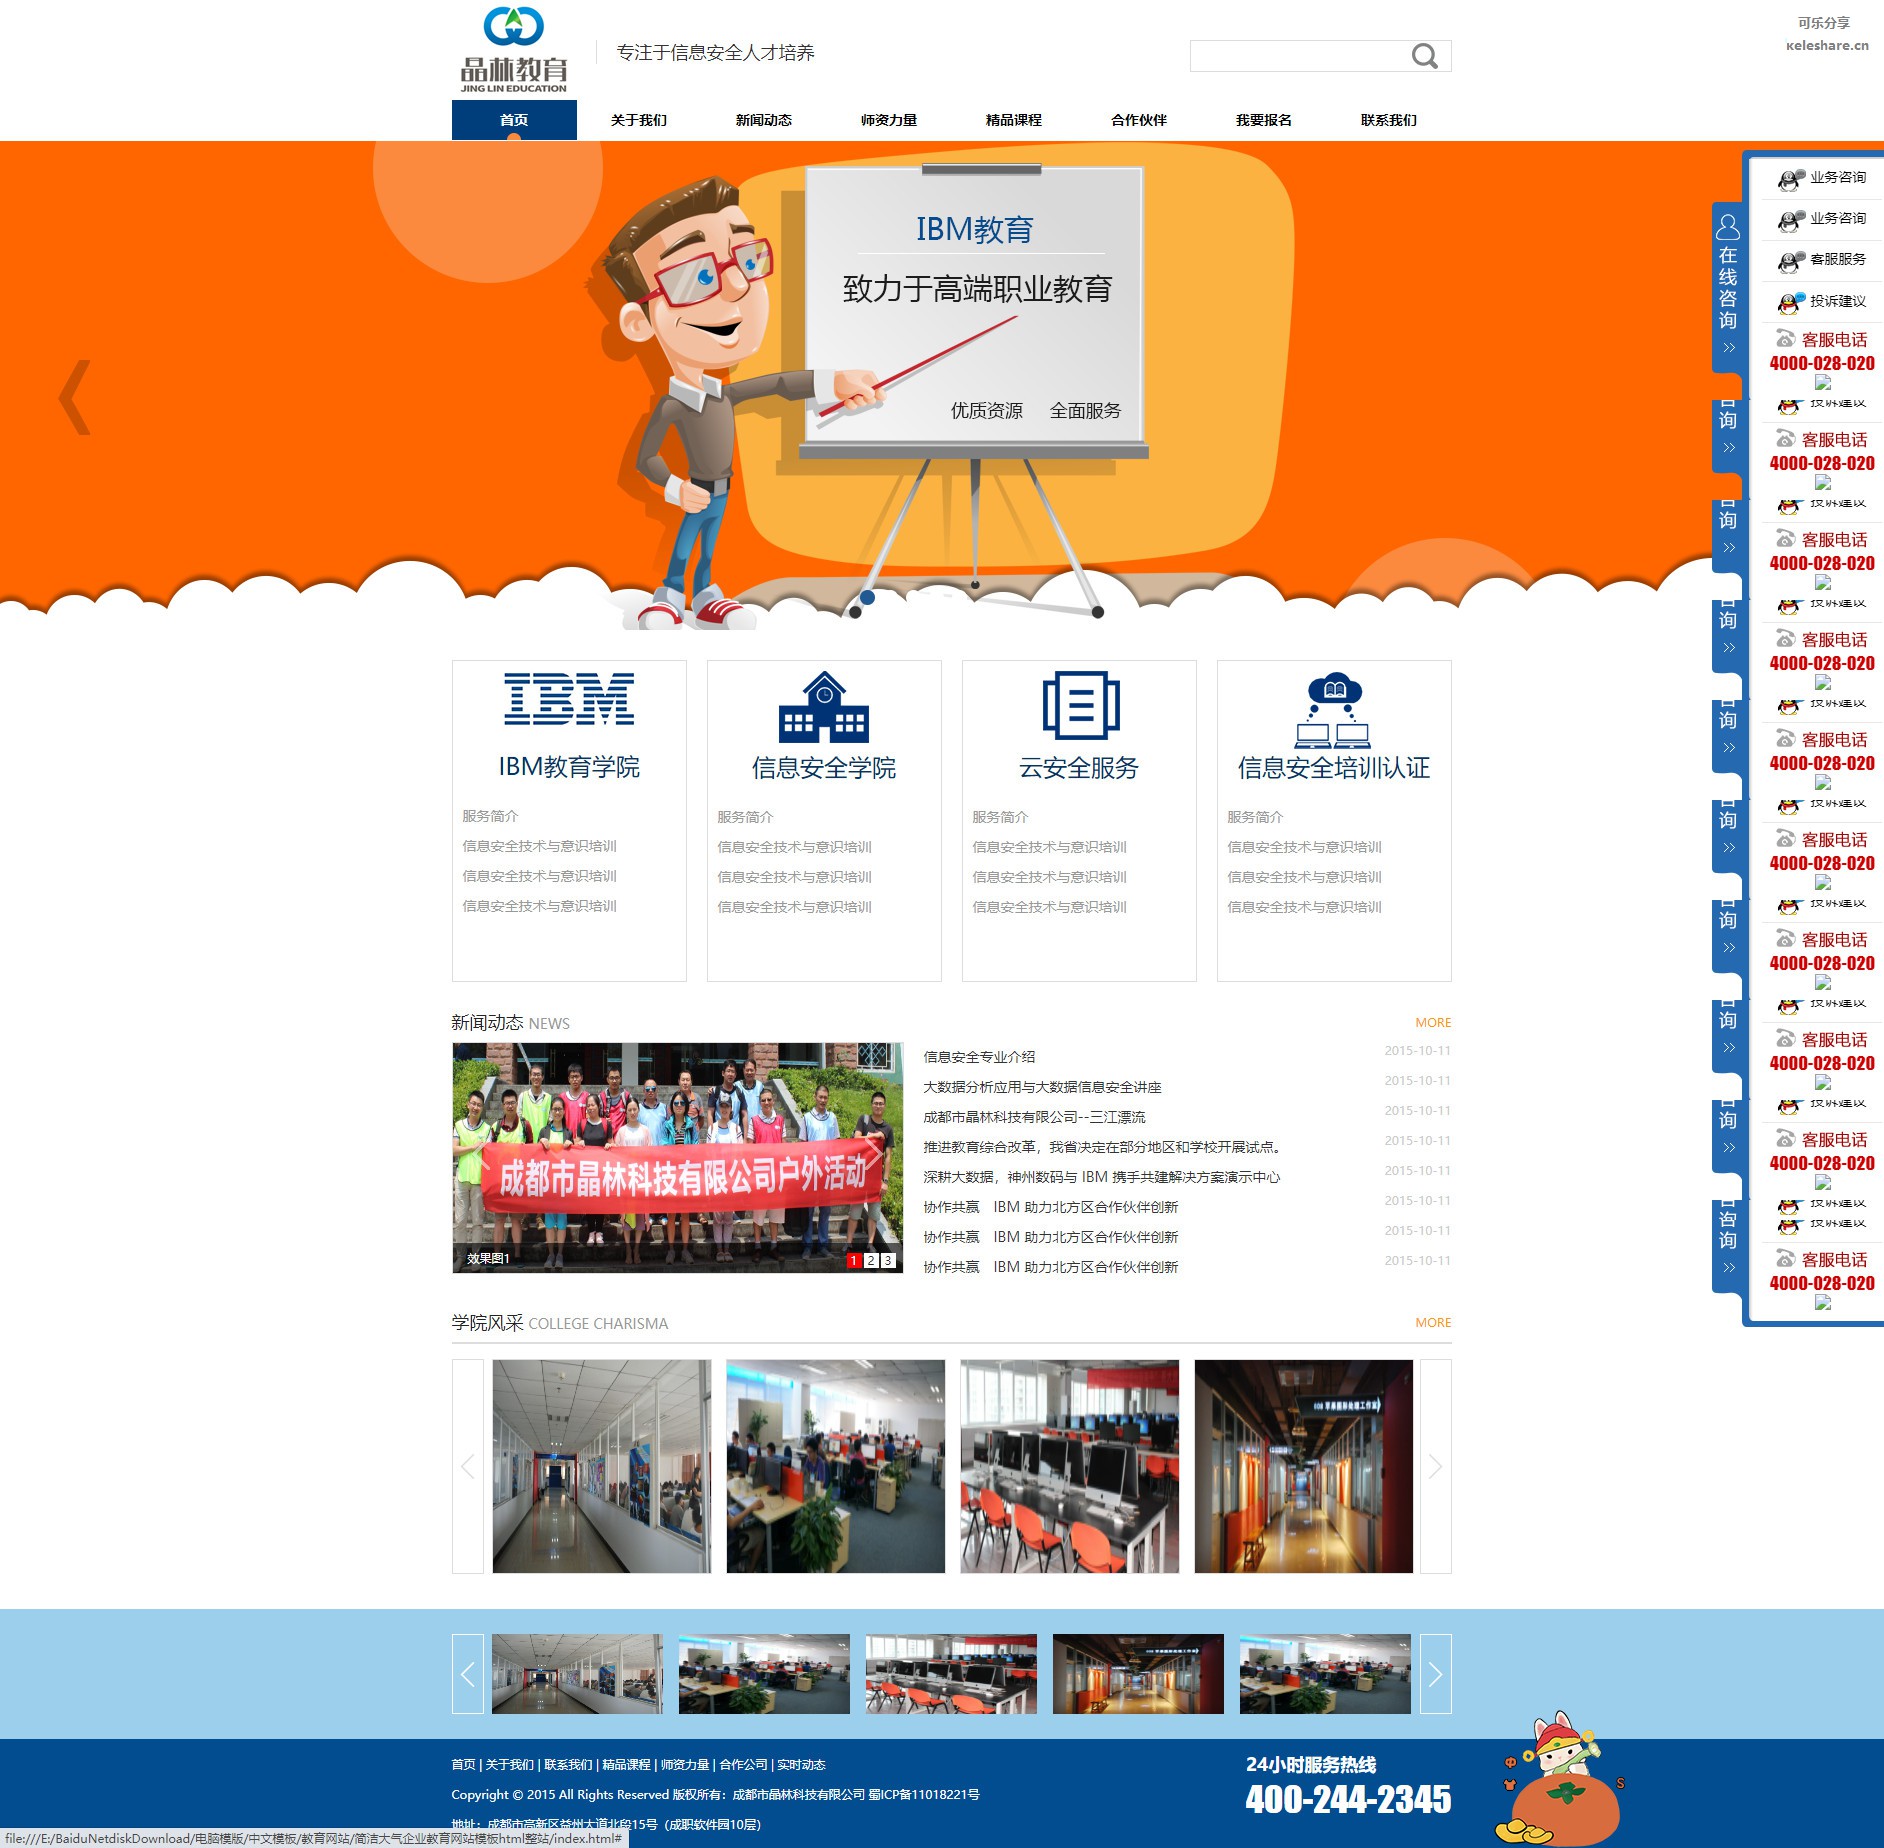The width and height of the screenshot is (1884, 1848).
Task: Open the 首页 nav tab
Action: [514, 120]
